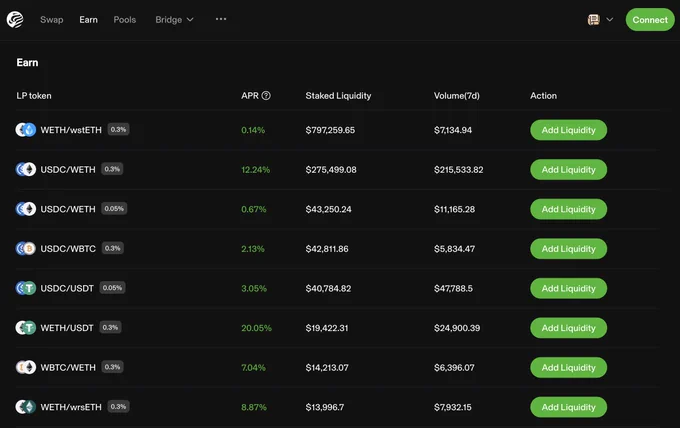Click the $7,134.94 volume value
The height and width of the screenshot is (428, 680).
point(453,130)
